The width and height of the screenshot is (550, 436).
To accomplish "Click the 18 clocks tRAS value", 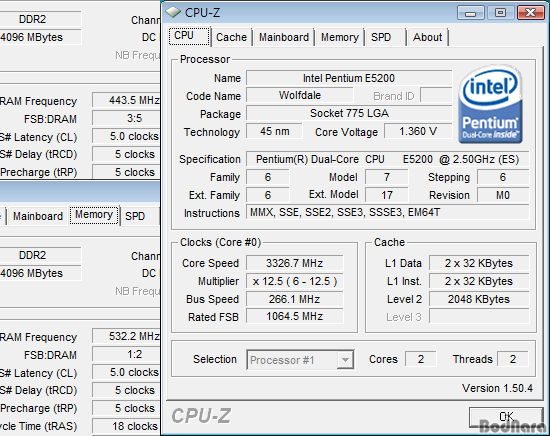I will coord(126,426).
